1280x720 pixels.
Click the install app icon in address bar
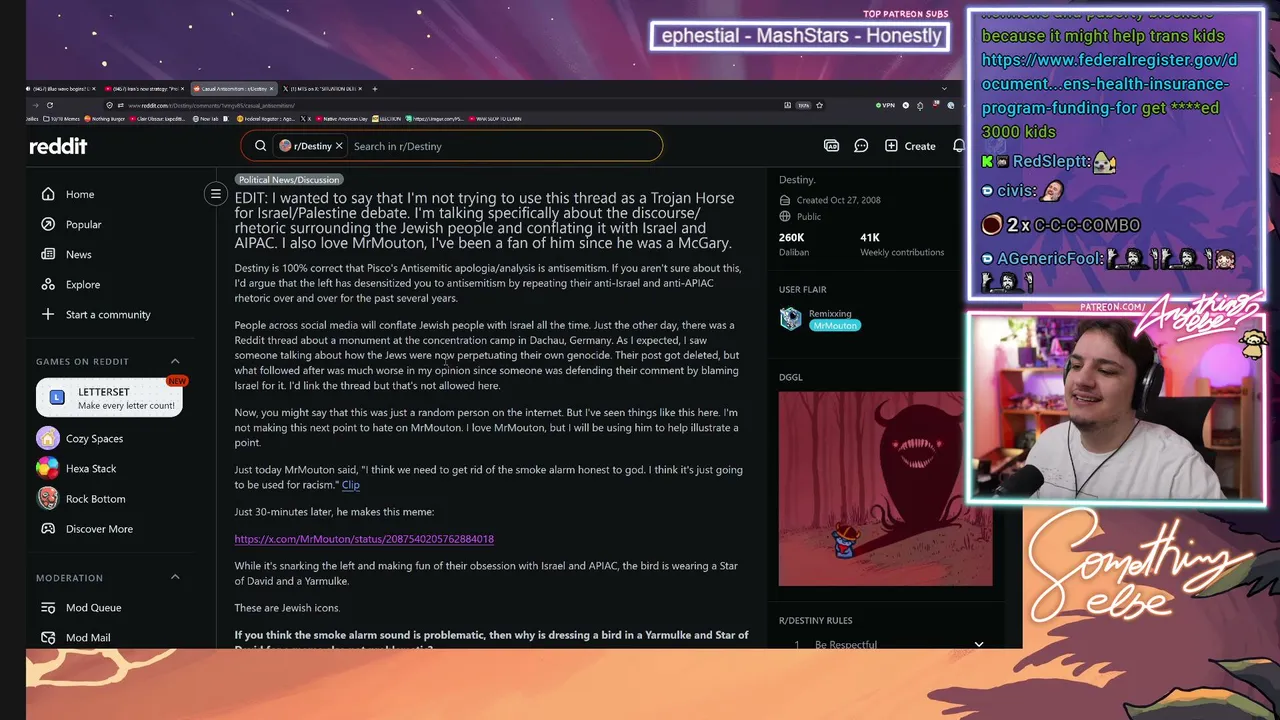(x=789, y=105)
